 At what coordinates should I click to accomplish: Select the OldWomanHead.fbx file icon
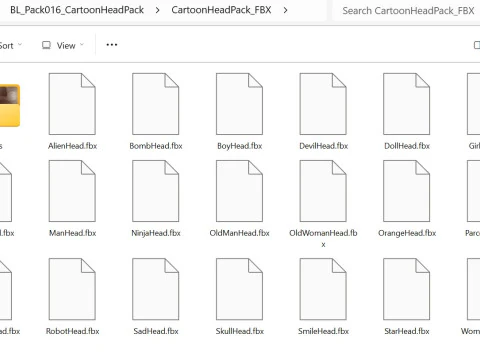coord(323,191)
